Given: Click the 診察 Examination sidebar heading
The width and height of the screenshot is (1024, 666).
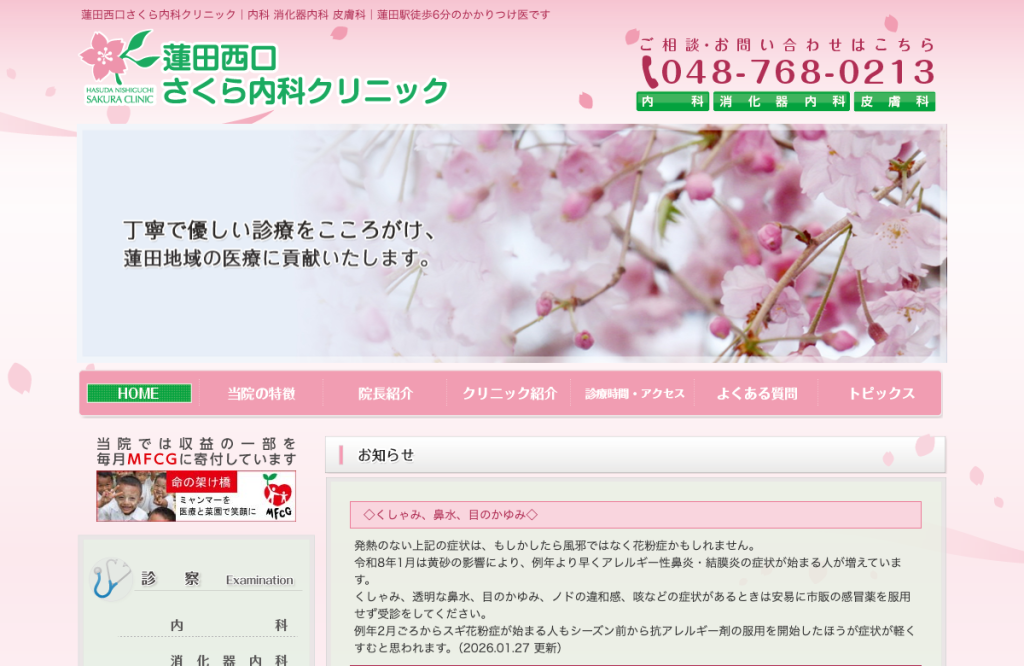Looking at the screenshot, I should 217,579.
